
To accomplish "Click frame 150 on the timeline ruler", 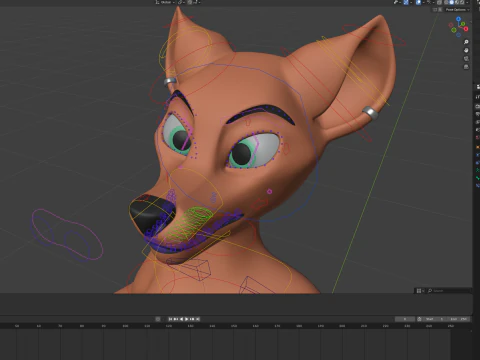I will coord(234,326).
